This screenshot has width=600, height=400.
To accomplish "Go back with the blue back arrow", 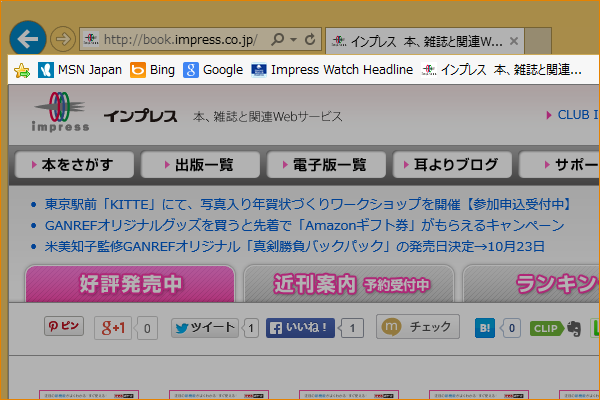I will (x=28, y=39).
